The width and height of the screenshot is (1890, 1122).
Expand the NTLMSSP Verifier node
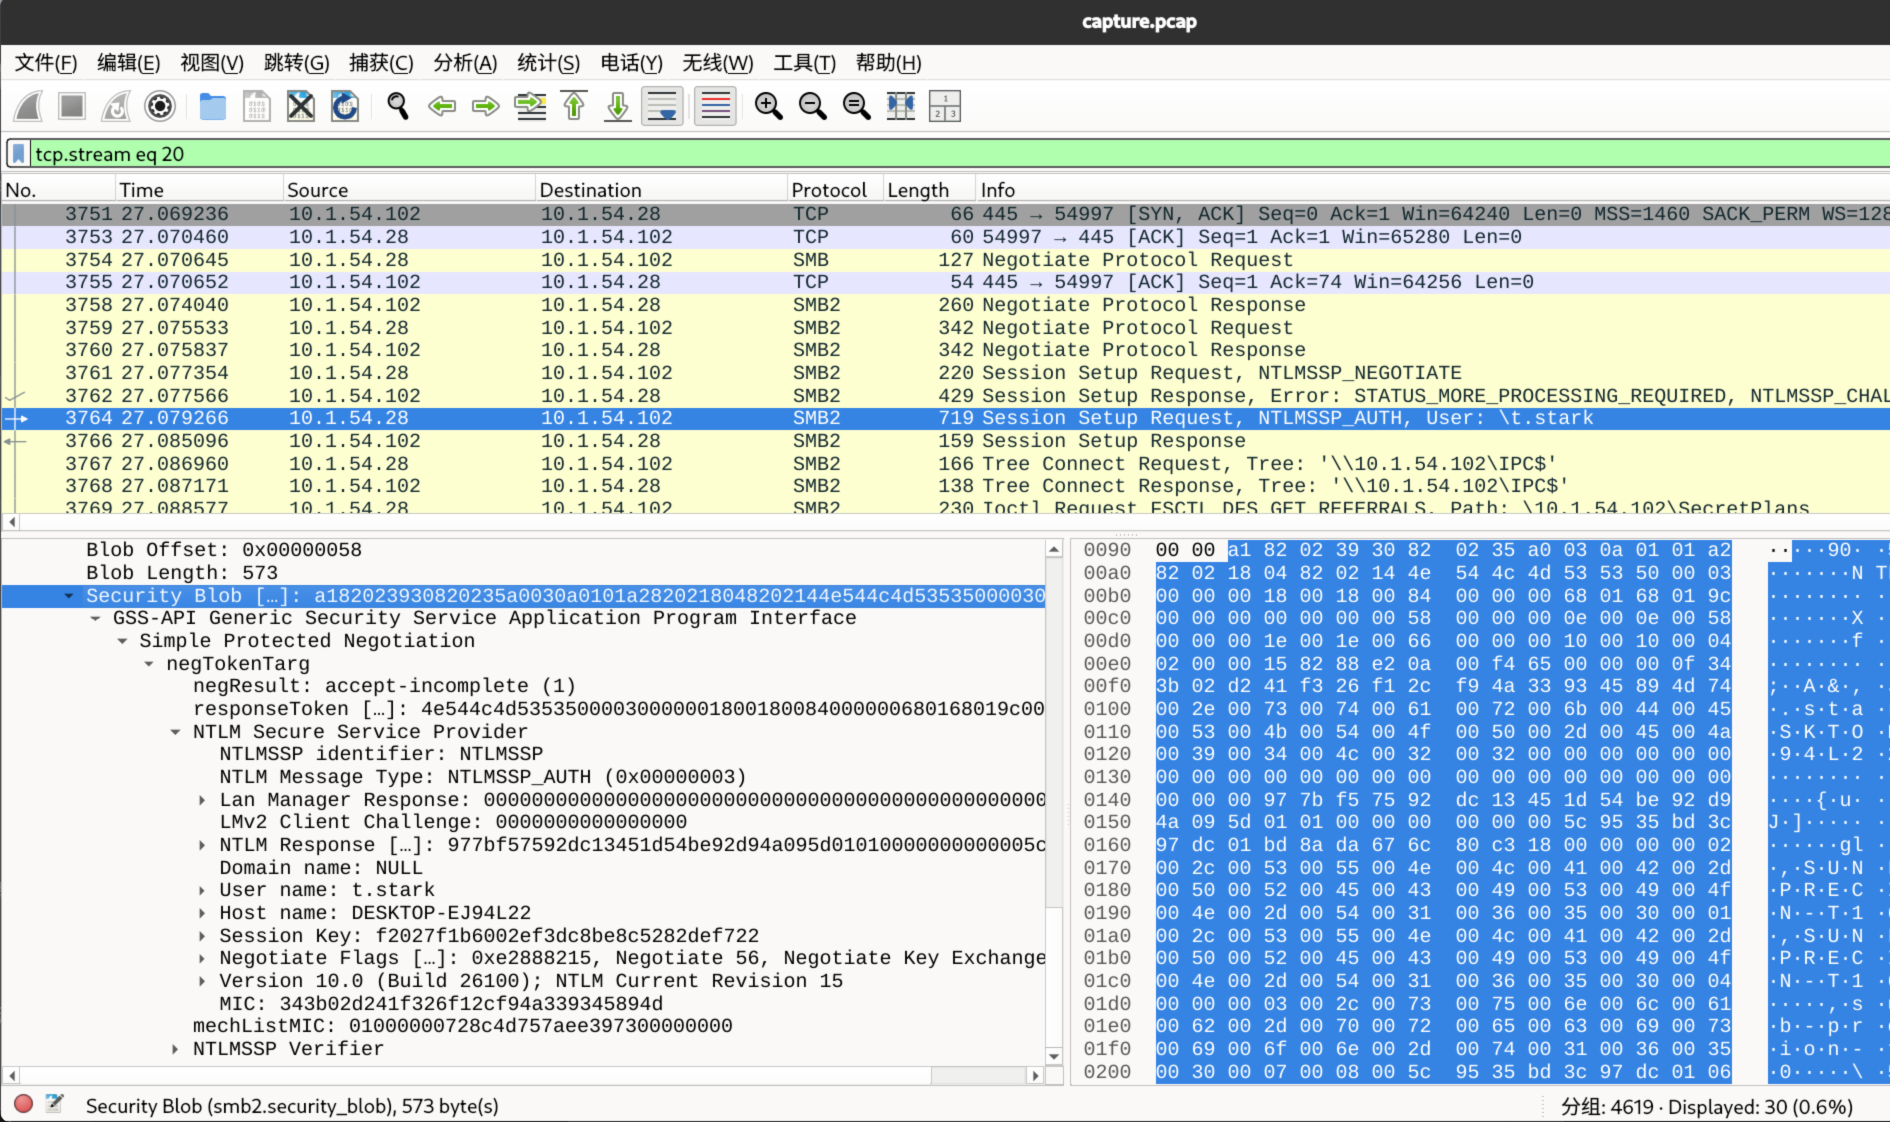tap(175, 1049)
